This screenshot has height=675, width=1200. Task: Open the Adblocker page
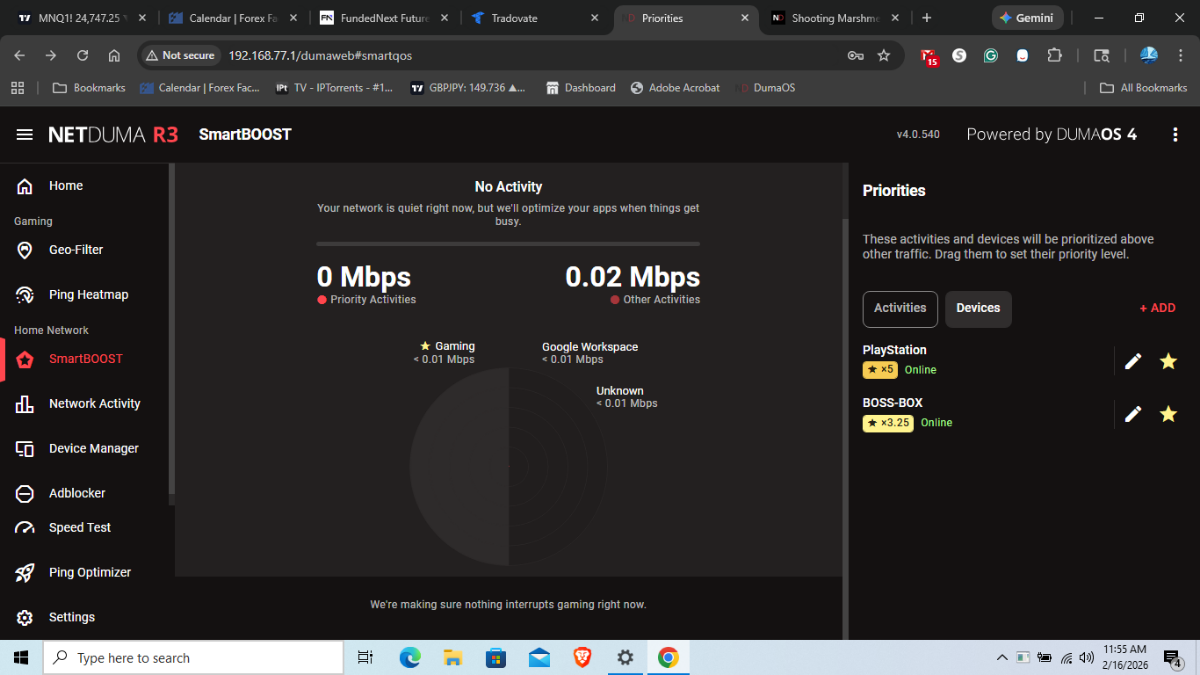click(x=76, y=493)
